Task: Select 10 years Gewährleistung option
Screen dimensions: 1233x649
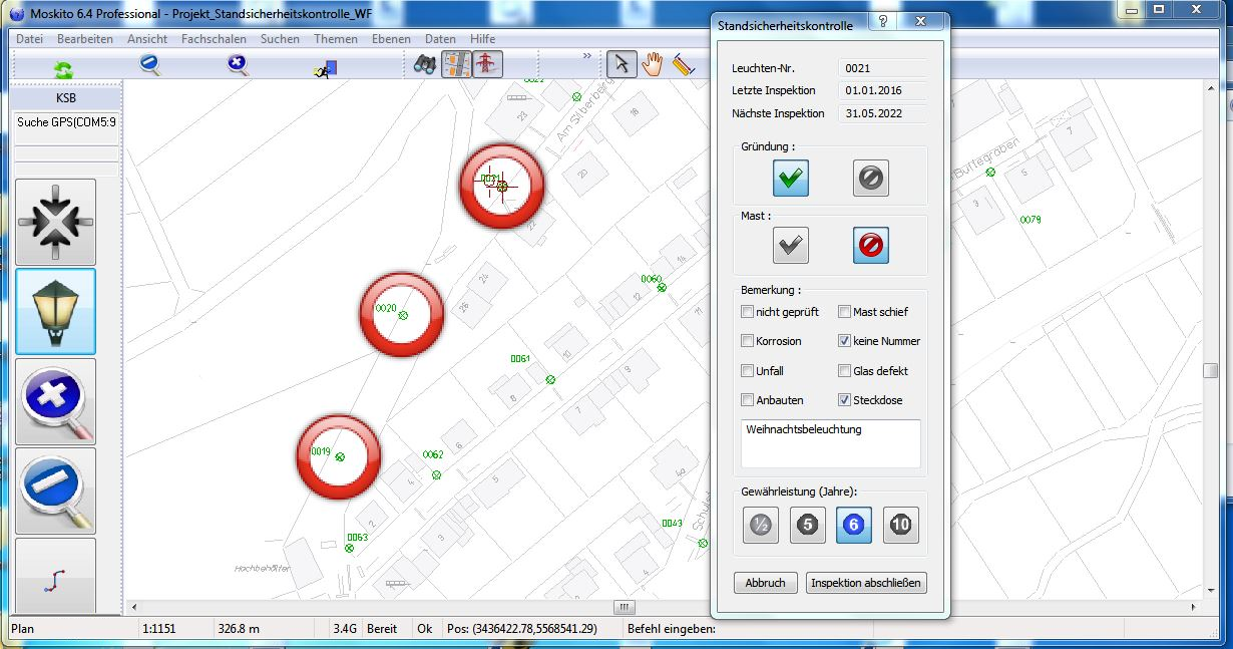Action: (900, 525)
